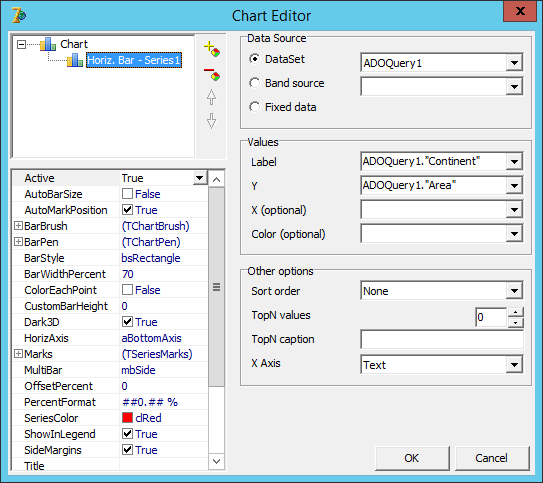The width and height of the screenshot is (543, 483).
Task: Enable the AutoBarSize checkbox
Action: (x=127, y=194)
